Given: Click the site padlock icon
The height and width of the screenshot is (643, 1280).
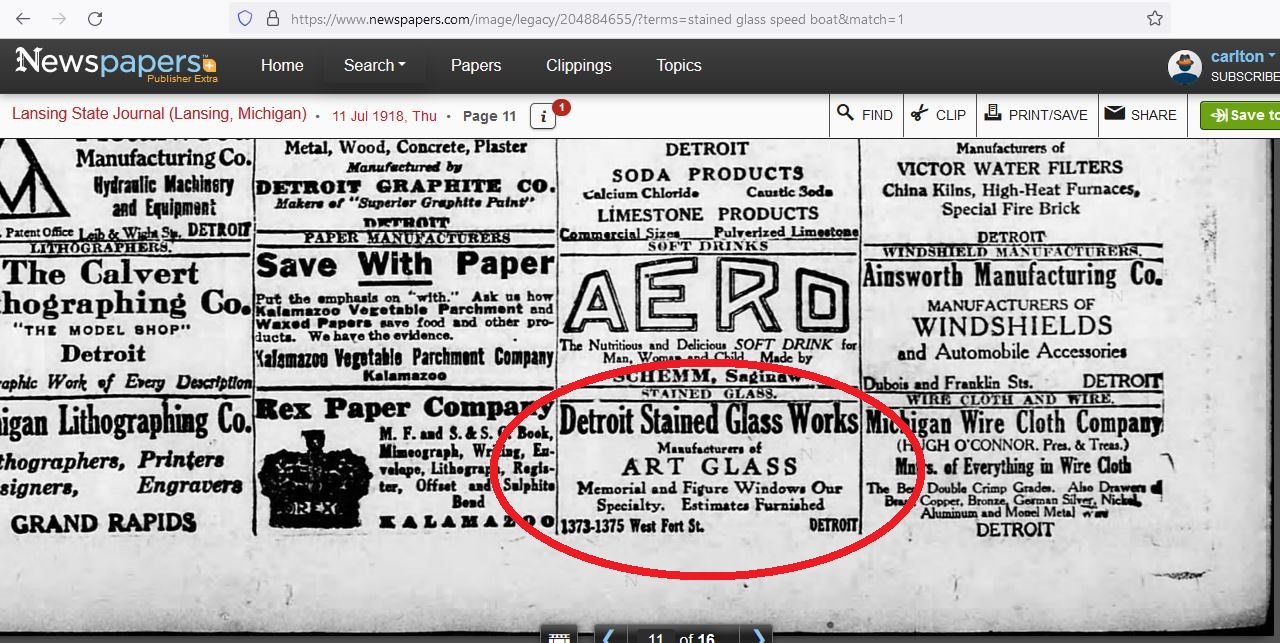Looking at the screenshot, I should click(x=272, y=19).
